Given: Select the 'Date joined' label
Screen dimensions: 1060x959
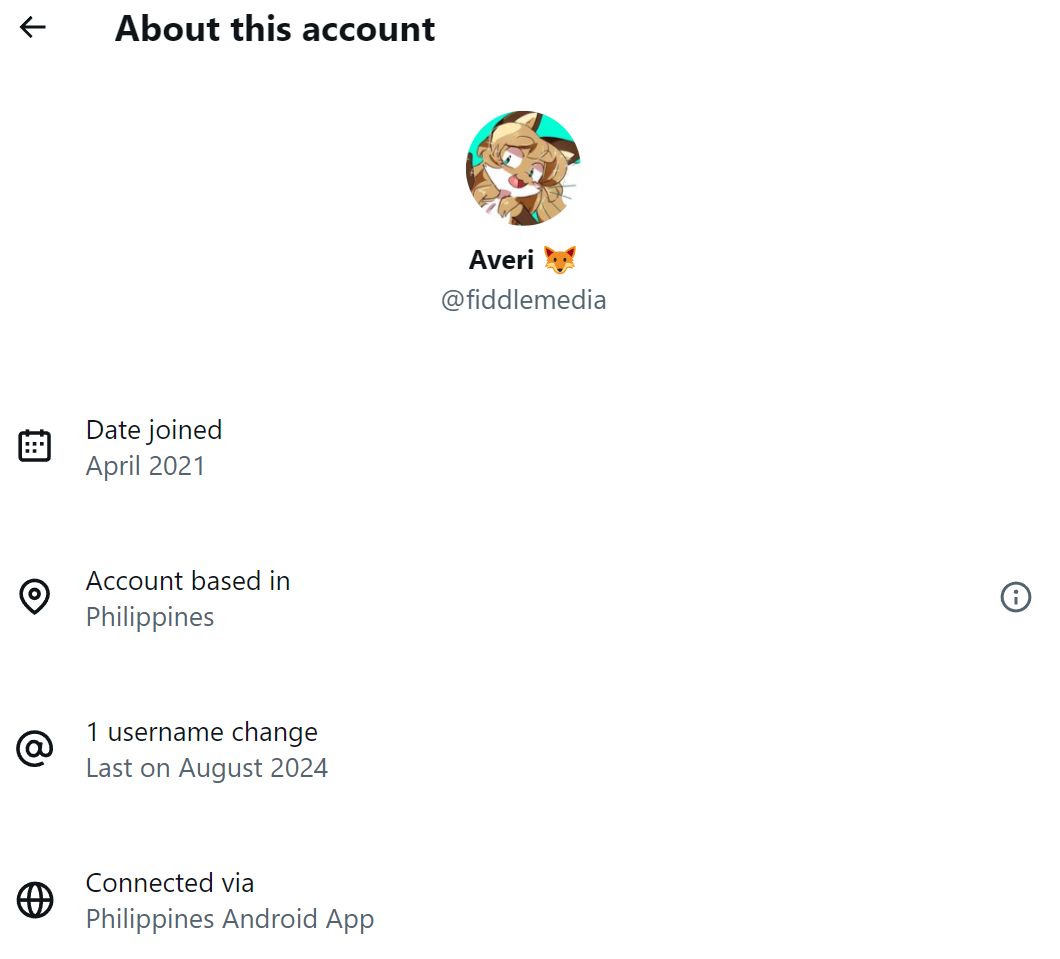Looking at the screenshot, I should point(154,430).
